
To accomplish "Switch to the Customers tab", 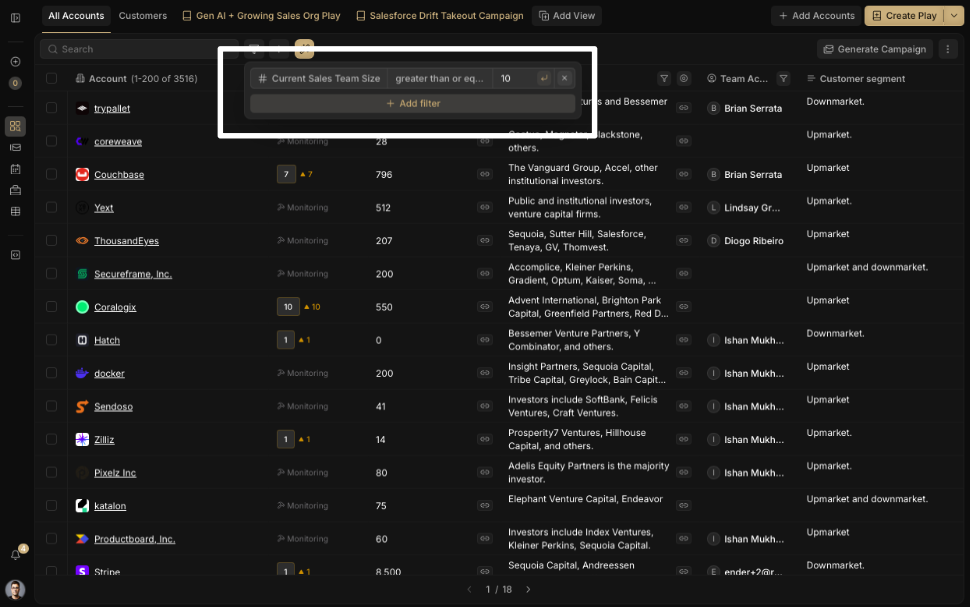I will (142, 16).
